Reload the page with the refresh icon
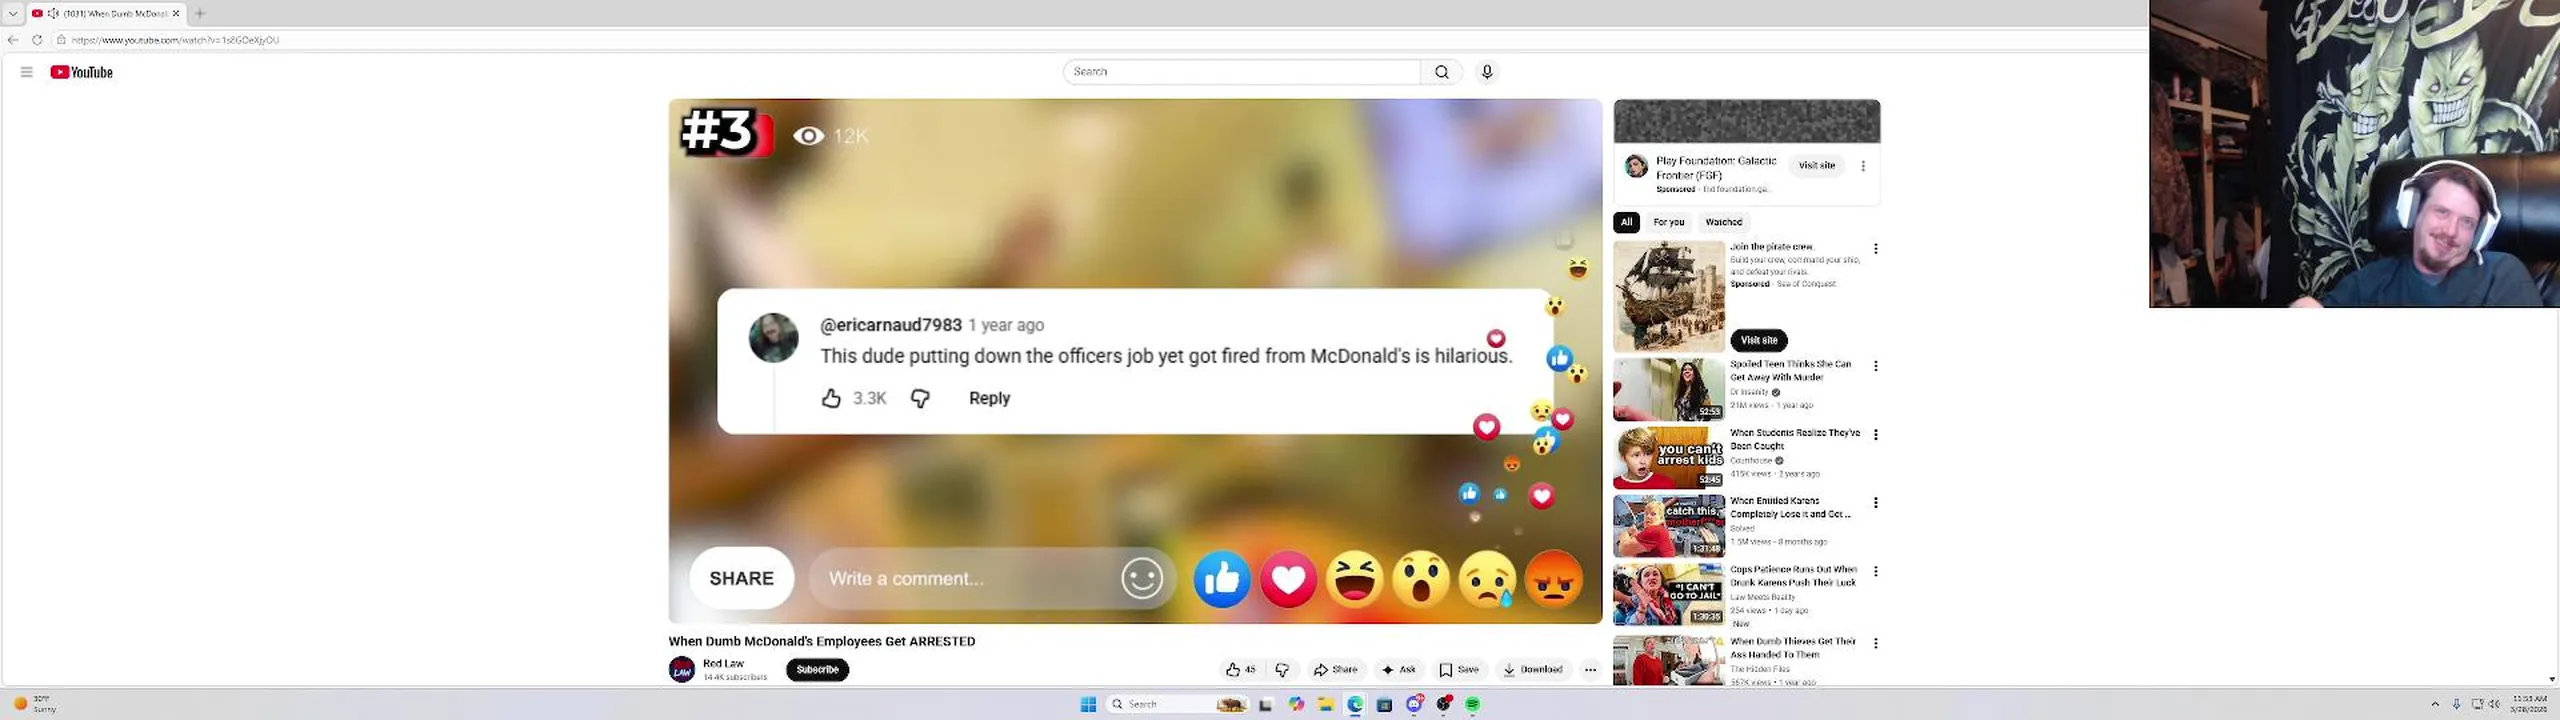This screenshot has width=2560, height=720. coord(37,40)
